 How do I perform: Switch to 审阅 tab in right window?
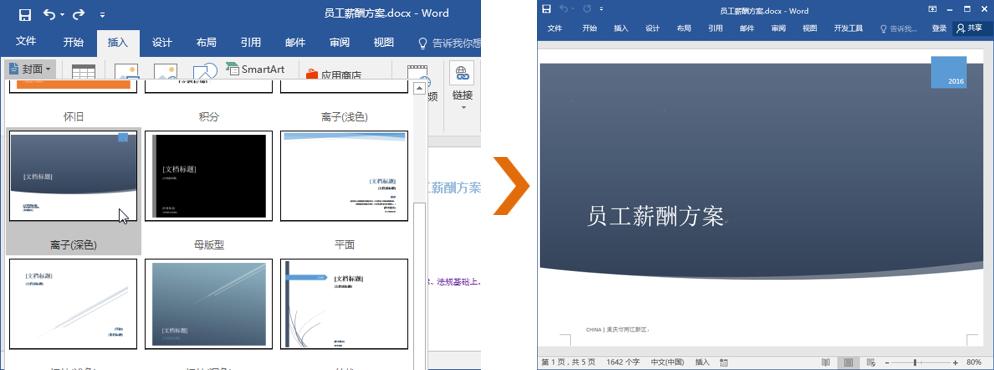pos(778,29)
